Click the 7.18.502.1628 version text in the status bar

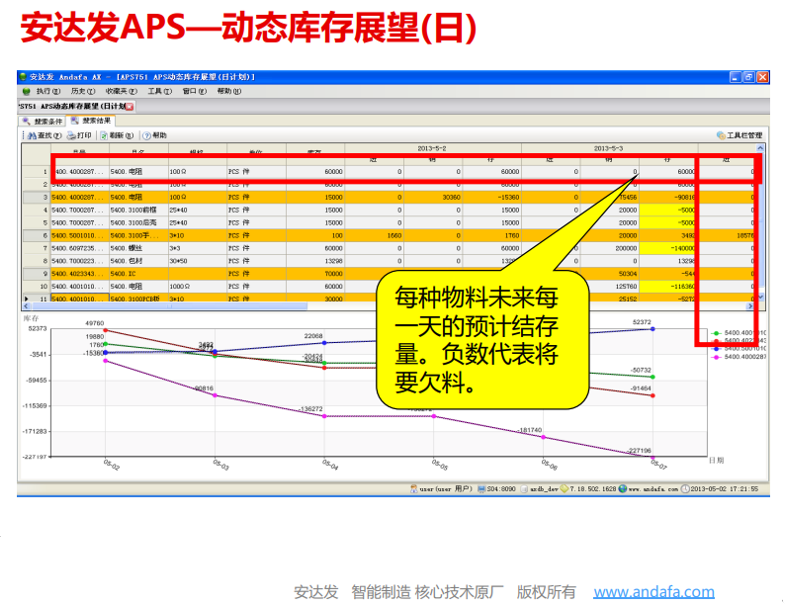pyautogui.click(x=593, y=489)
